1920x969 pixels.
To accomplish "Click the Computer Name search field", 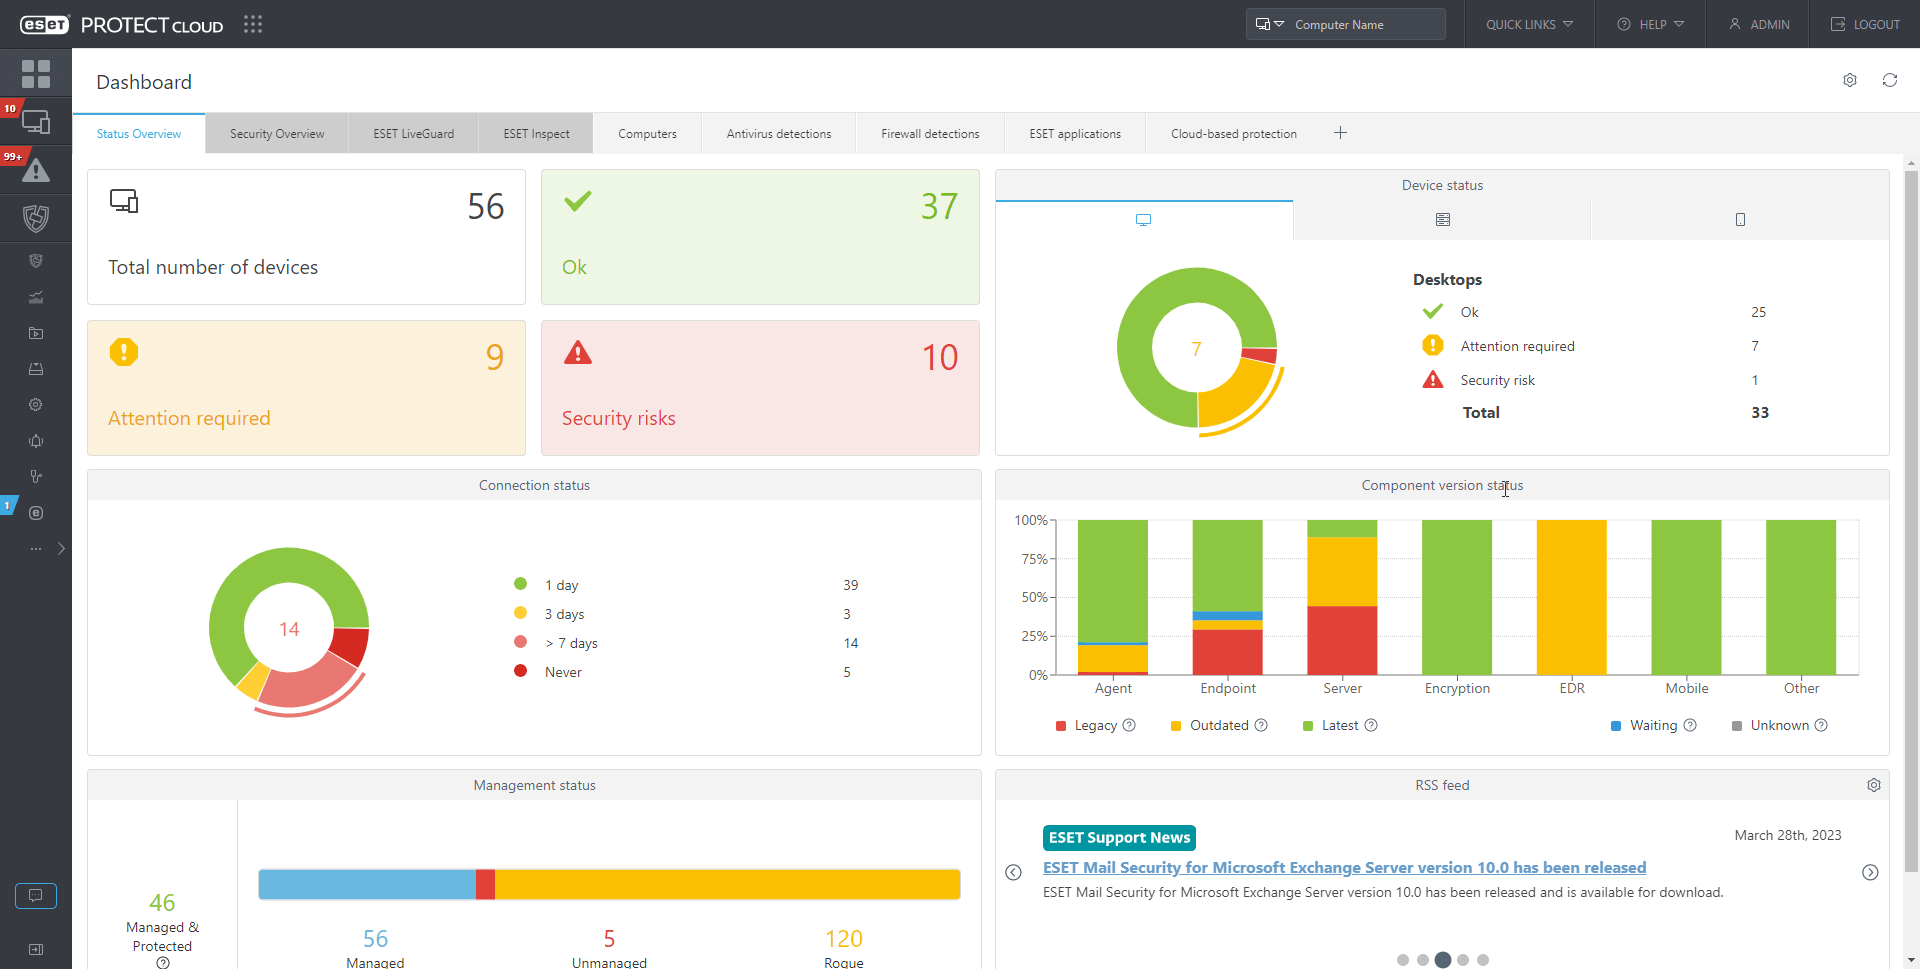I will (x=1365, y=24).
